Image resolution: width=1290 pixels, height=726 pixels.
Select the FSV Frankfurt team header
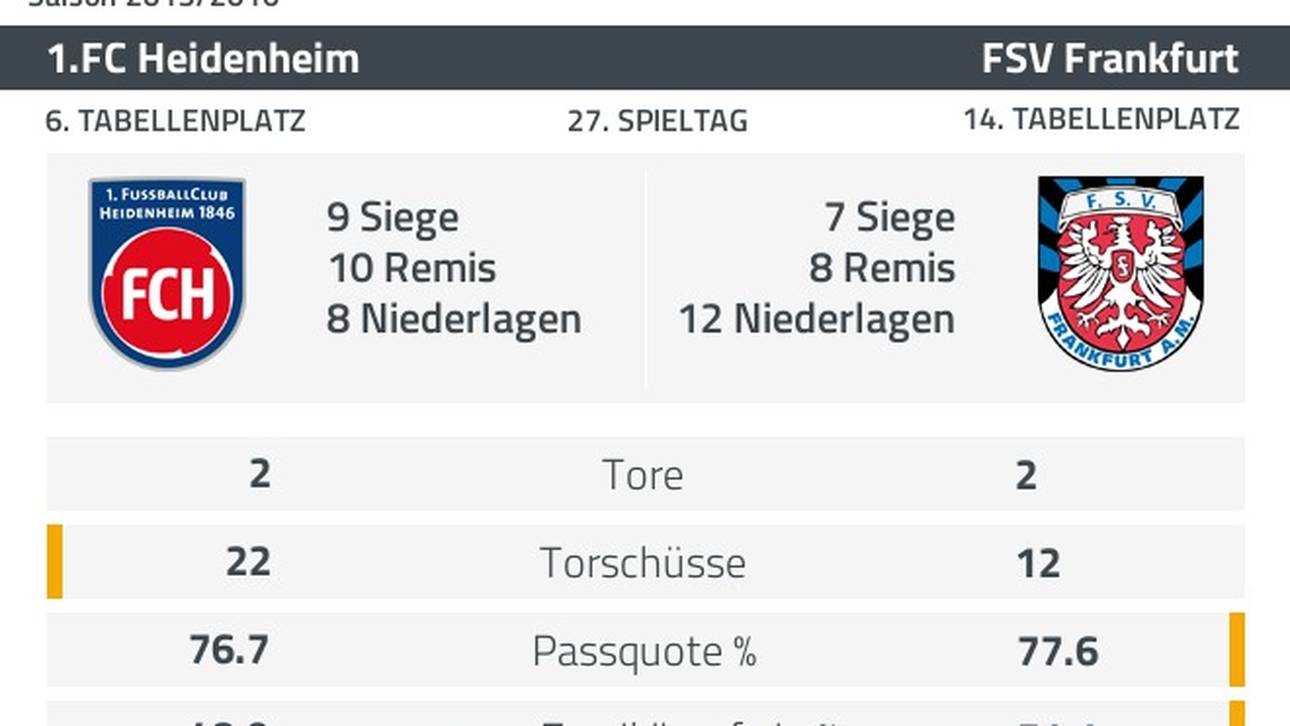click(1110, 59)
